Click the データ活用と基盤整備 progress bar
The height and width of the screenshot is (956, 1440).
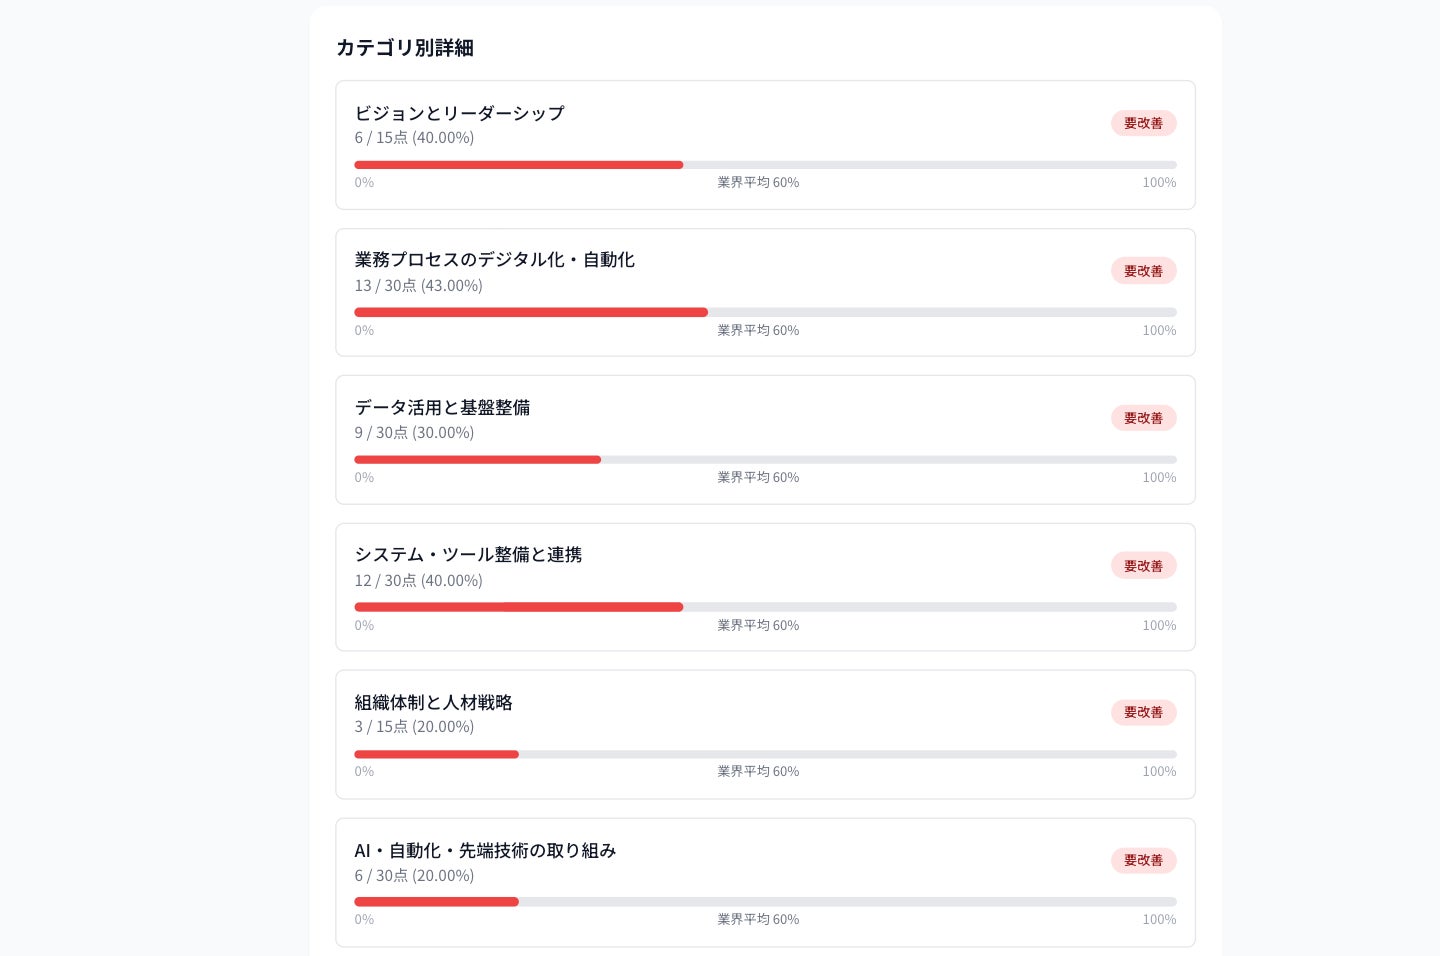coord(765,460)
